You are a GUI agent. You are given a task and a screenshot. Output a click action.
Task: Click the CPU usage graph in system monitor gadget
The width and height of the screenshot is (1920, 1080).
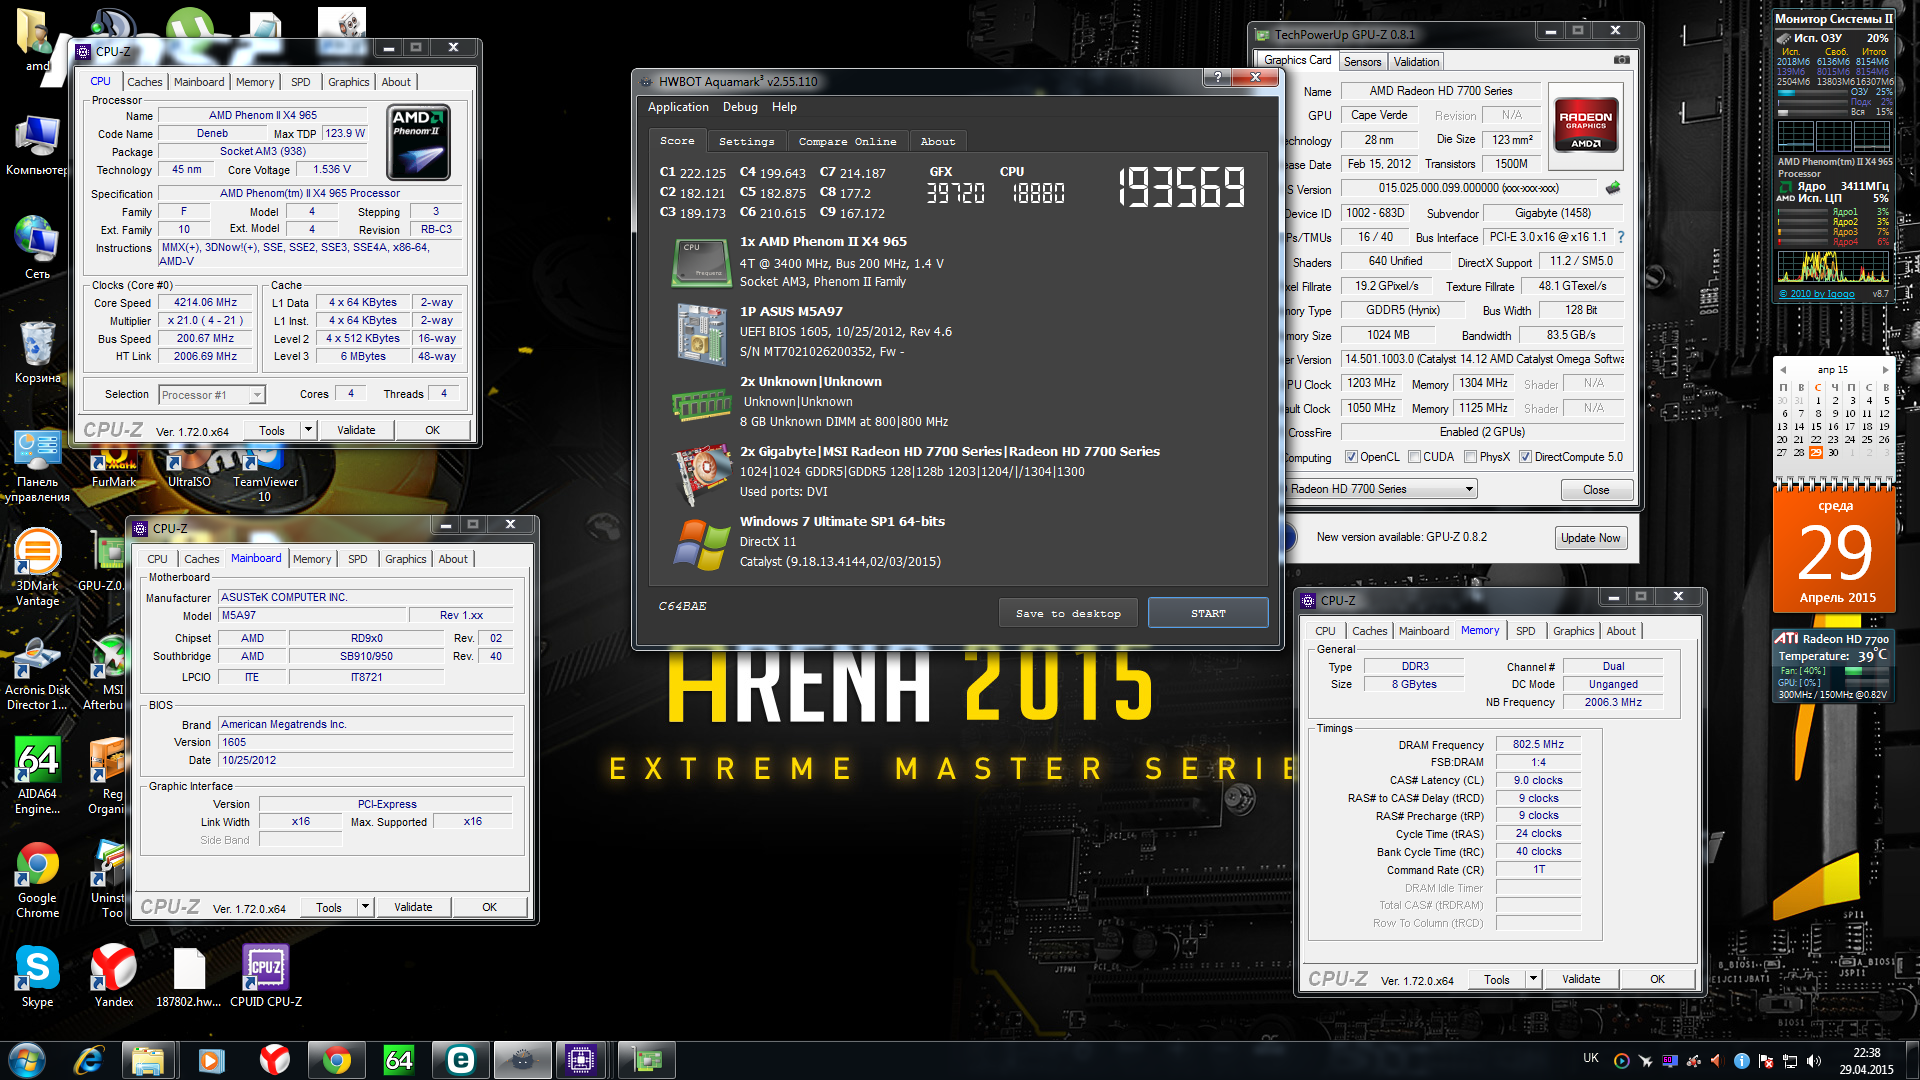click(1833, 266)
